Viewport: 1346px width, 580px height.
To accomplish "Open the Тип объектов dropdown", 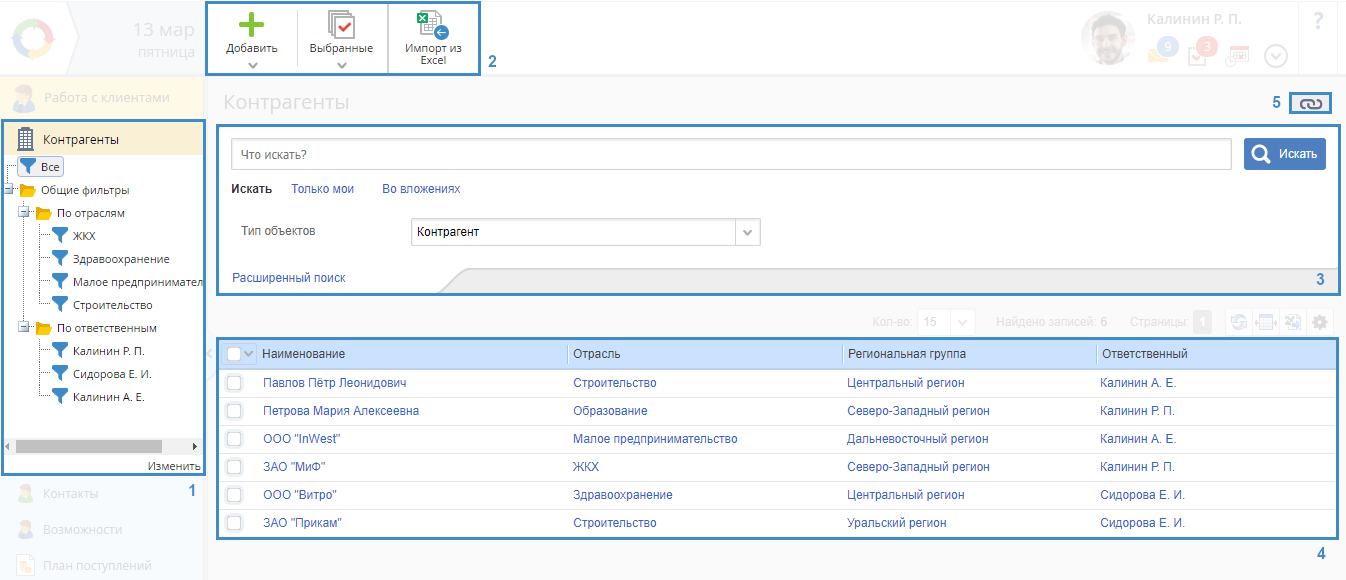I will tap(748, 232).
